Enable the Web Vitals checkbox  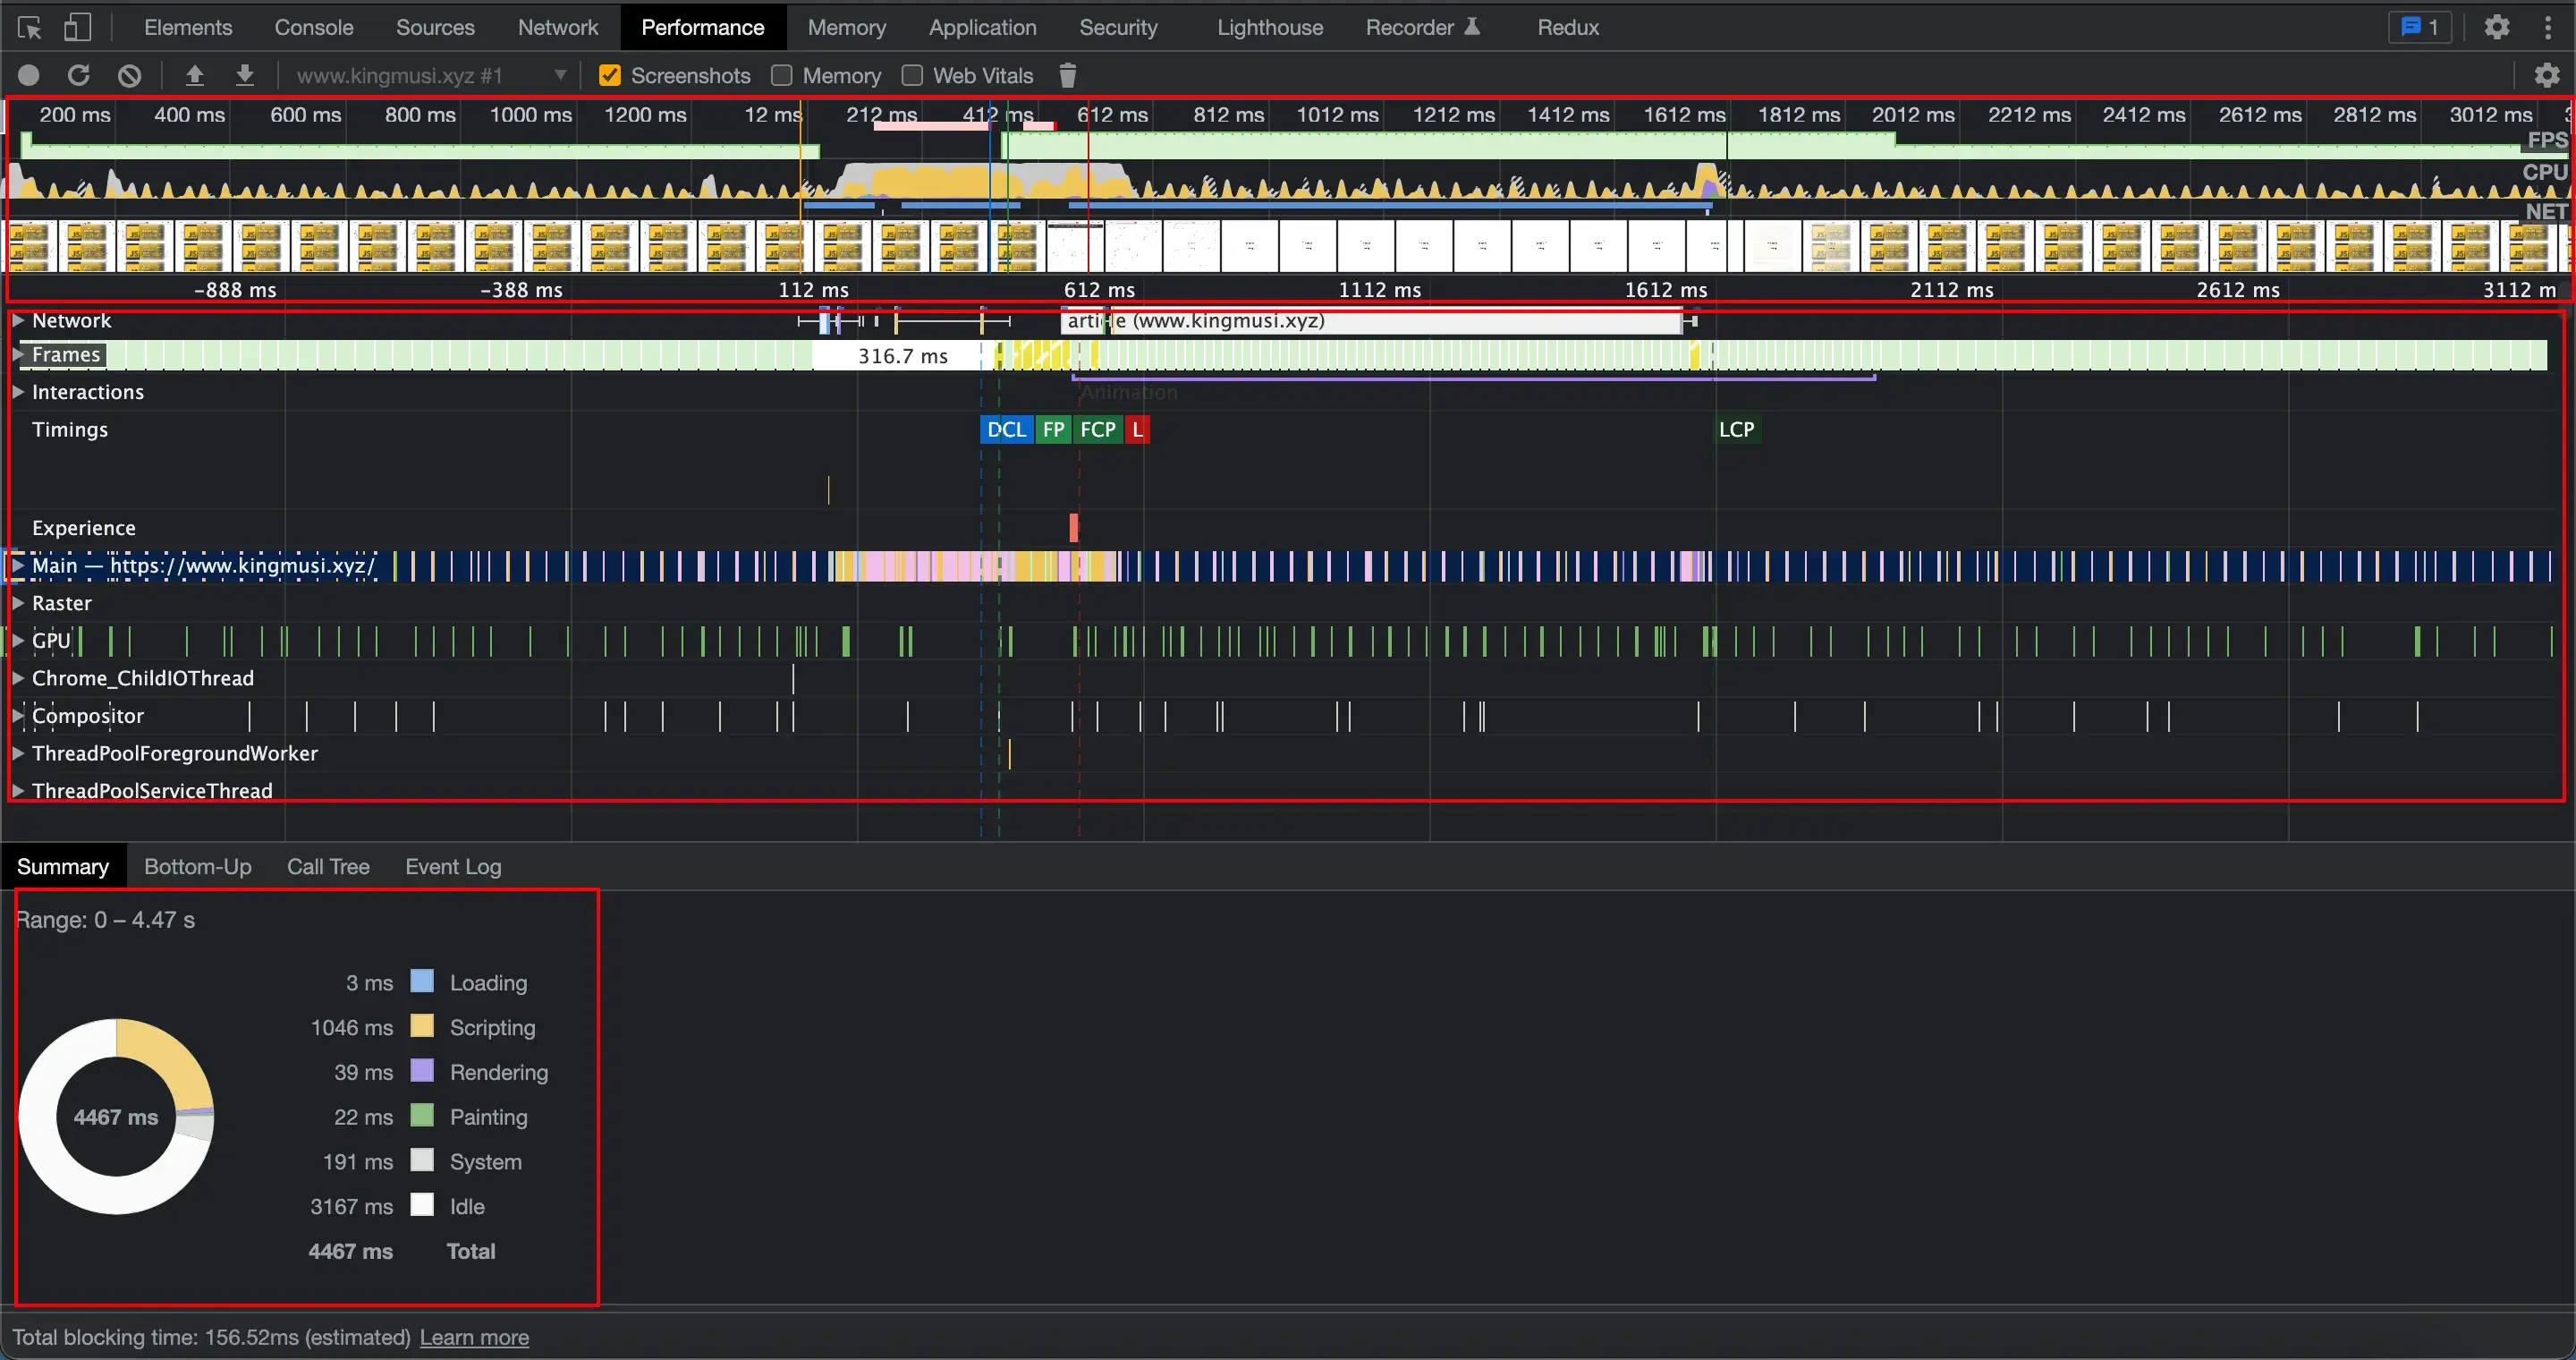click(912, 75)
